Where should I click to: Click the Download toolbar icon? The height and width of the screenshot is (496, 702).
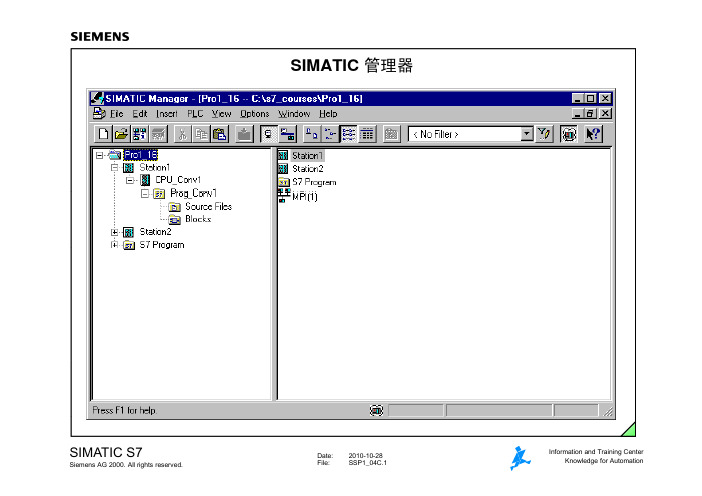244,134
